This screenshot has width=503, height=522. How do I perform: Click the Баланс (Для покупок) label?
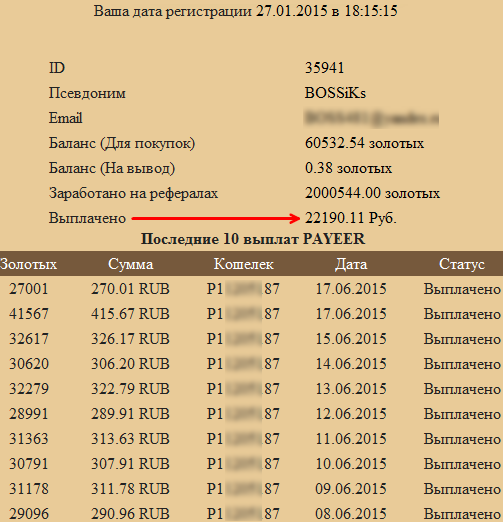(x=122, y=143)
